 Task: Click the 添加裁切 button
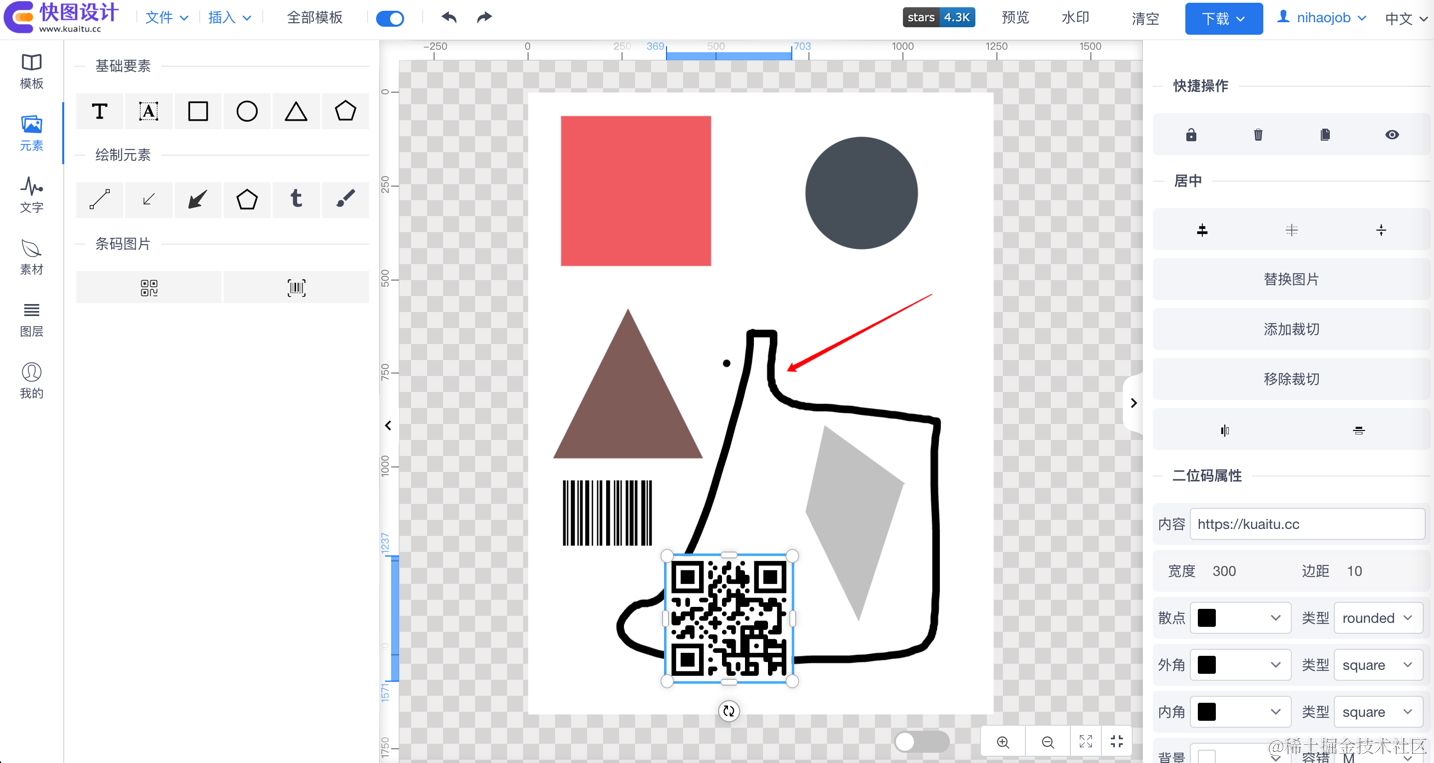1291,329
